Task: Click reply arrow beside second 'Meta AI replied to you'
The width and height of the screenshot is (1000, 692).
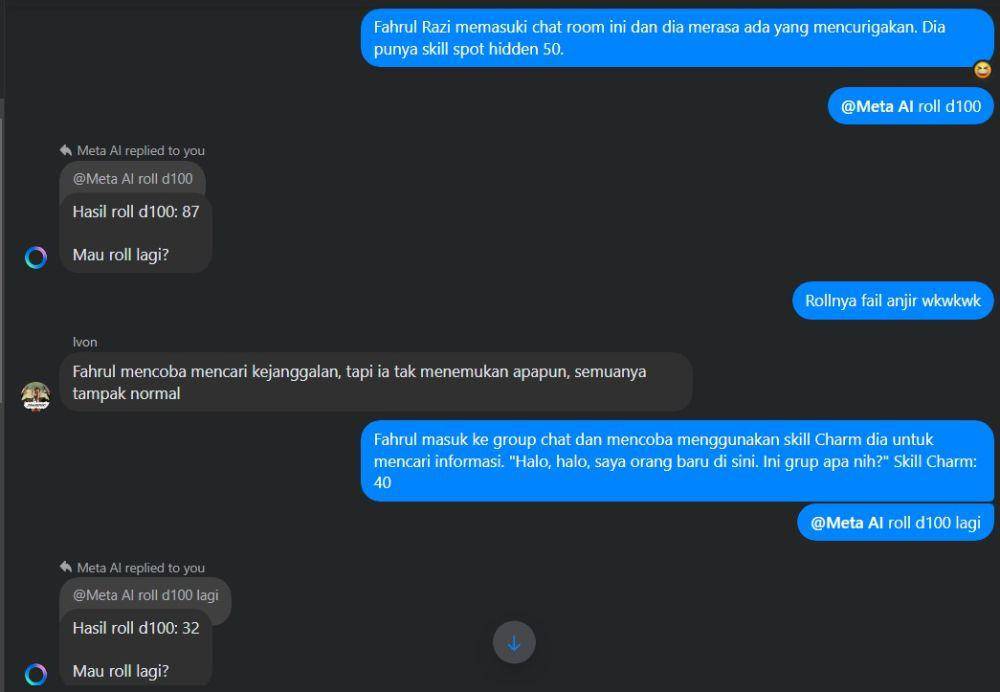Action: coord(66,567)
